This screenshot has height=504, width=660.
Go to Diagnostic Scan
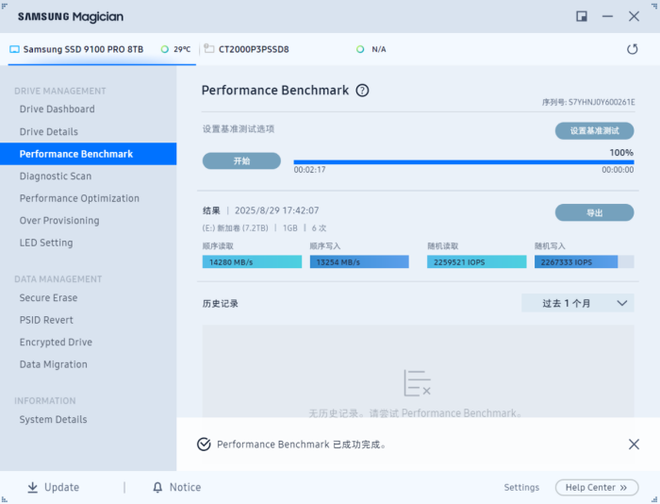(x=55, y=176)
